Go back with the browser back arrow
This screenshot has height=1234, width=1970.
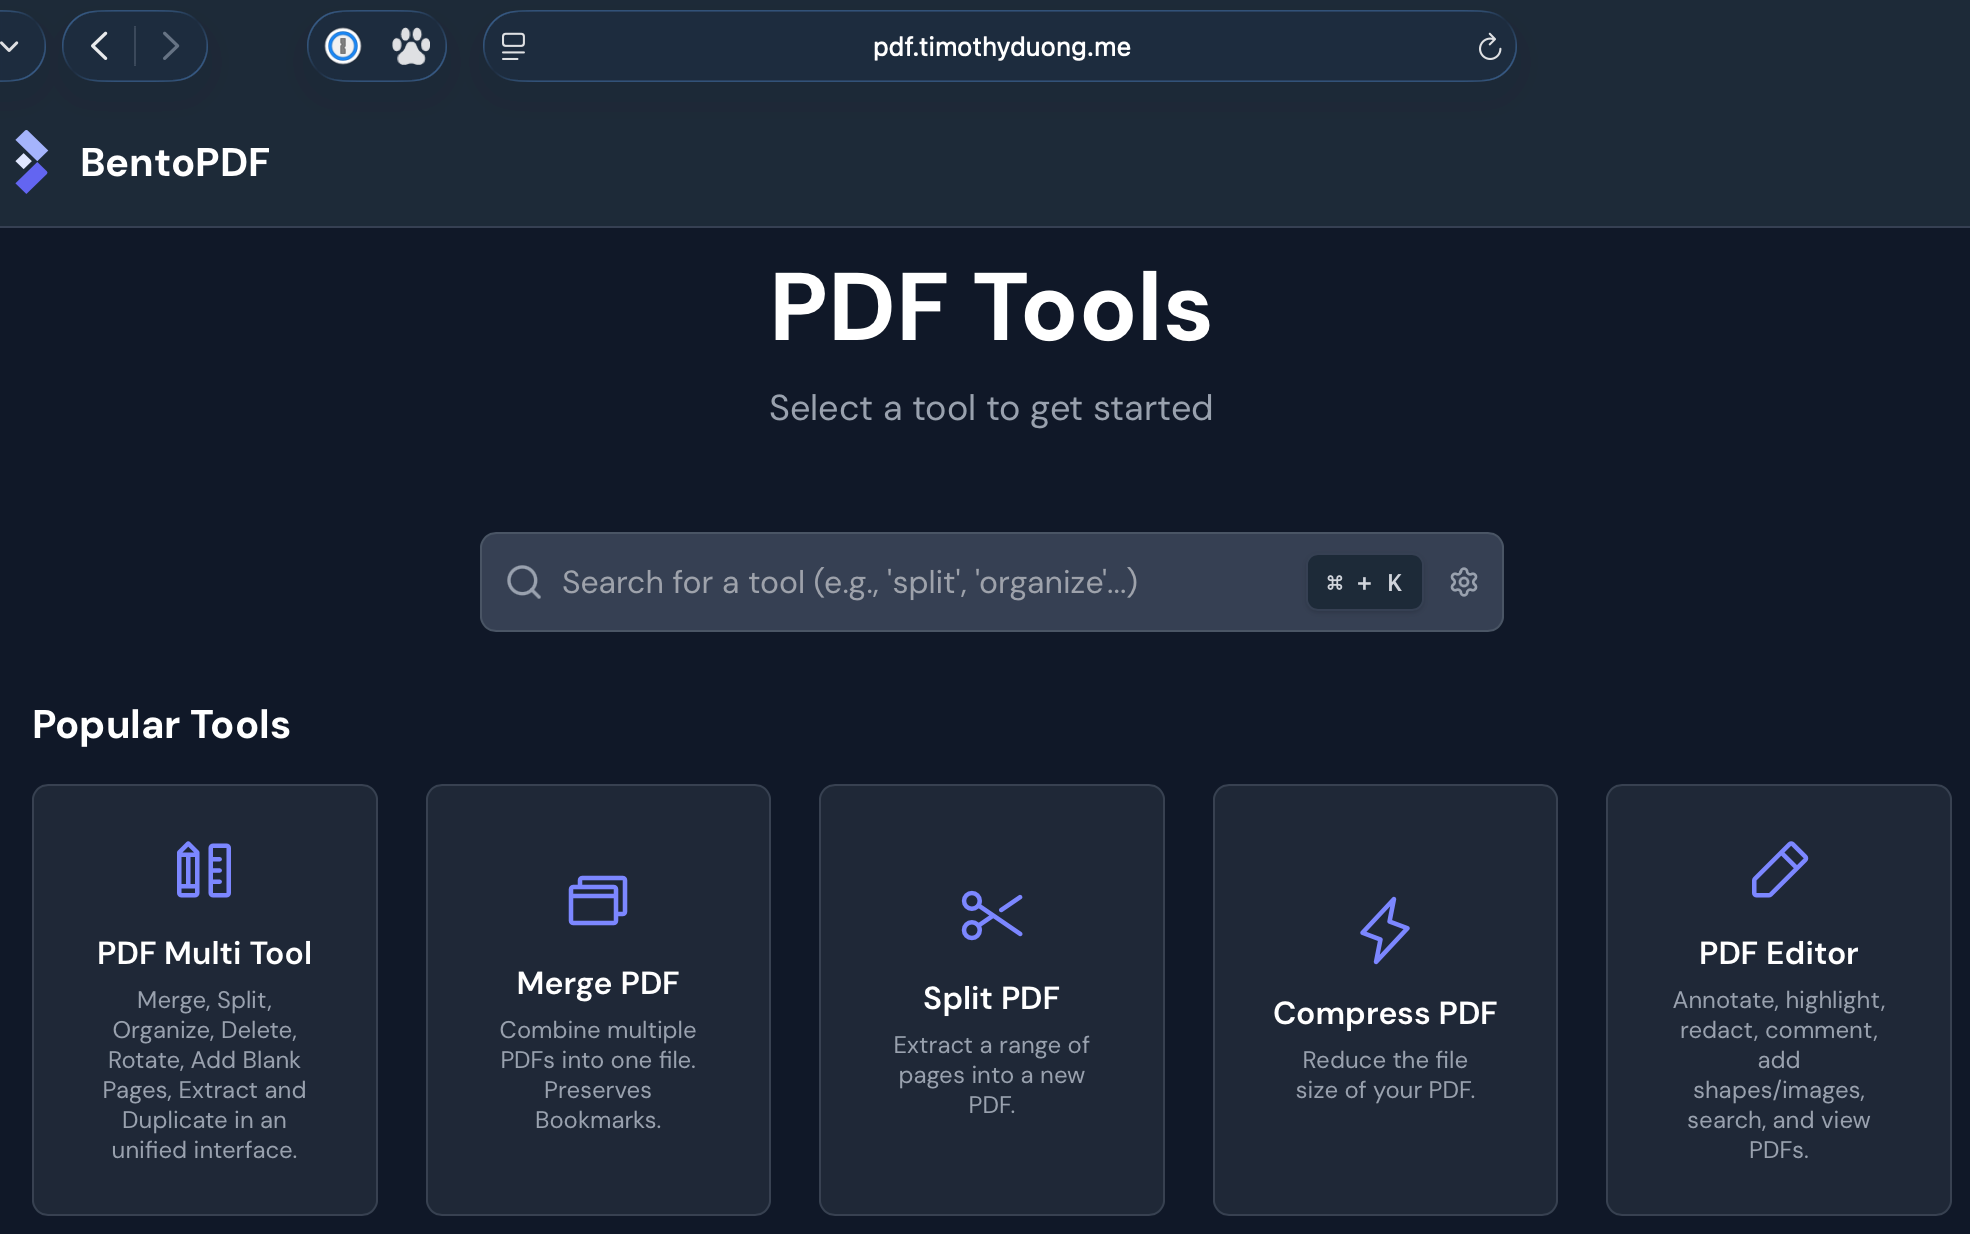click(x=99, y=46)
